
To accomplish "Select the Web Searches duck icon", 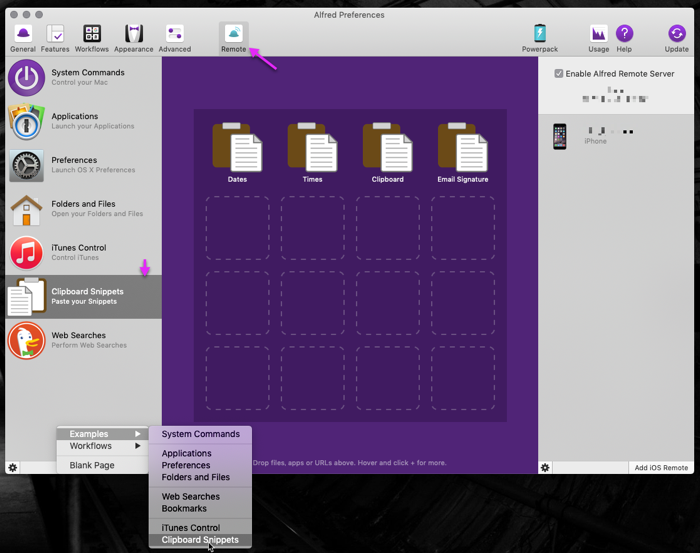I will [26, 341].
